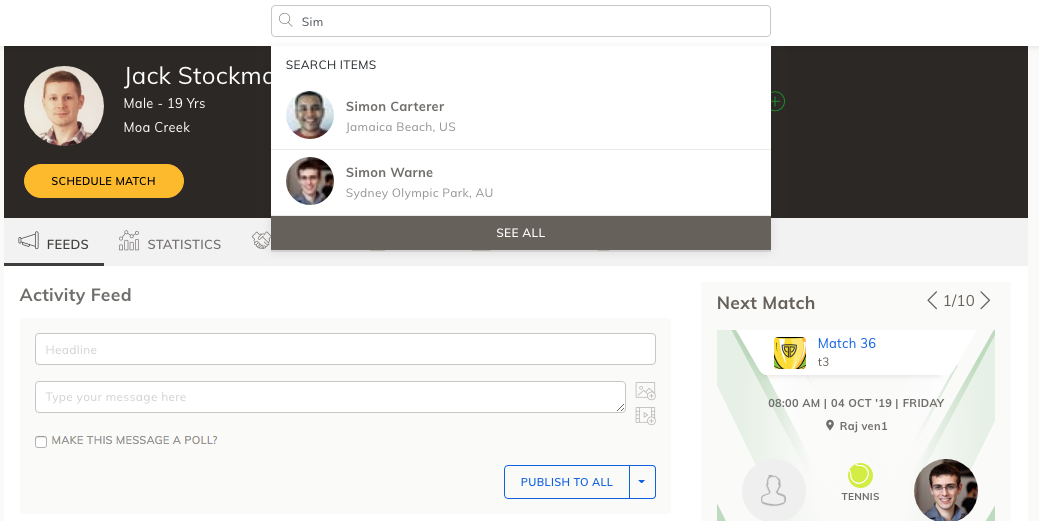
Task: Click the Headline input field
Action: click(345, 349)
